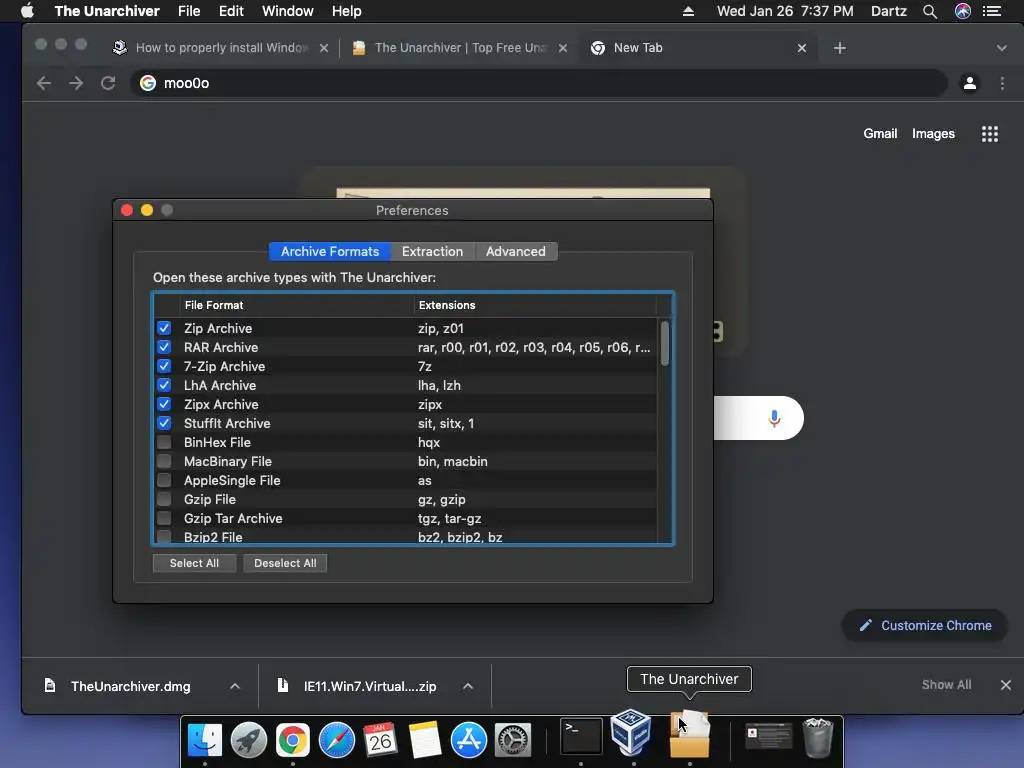Open The Unarchiver app menu

point(107,11)
